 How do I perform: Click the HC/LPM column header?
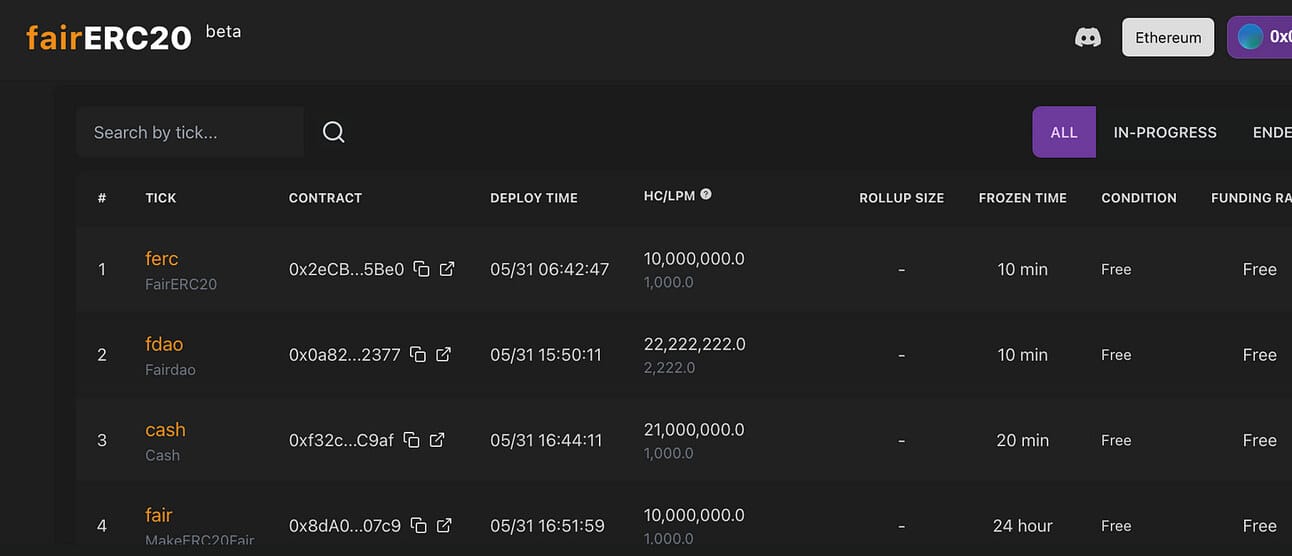click(x=669, y=196)
